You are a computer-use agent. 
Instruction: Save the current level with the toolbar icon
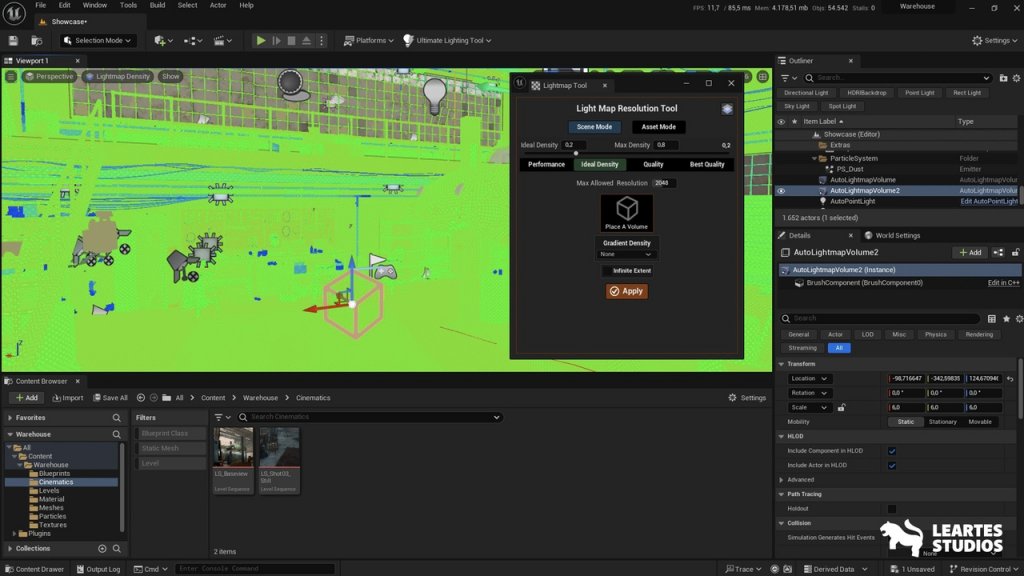[13, 40]
